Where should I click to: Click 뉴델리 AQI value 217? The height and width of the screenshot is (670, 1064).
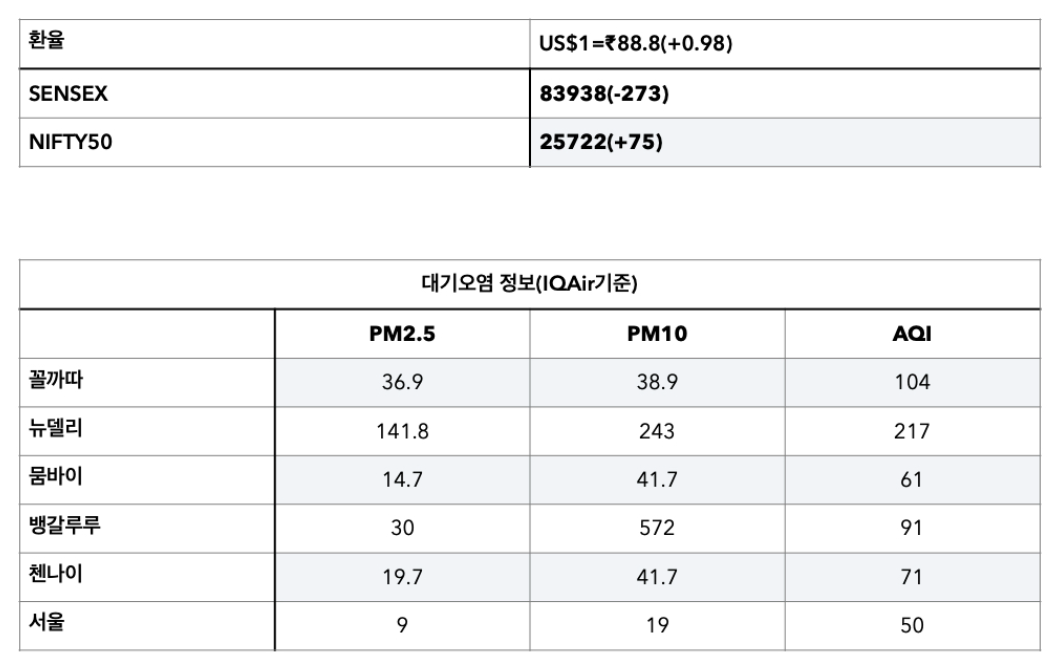click(911, 431)
